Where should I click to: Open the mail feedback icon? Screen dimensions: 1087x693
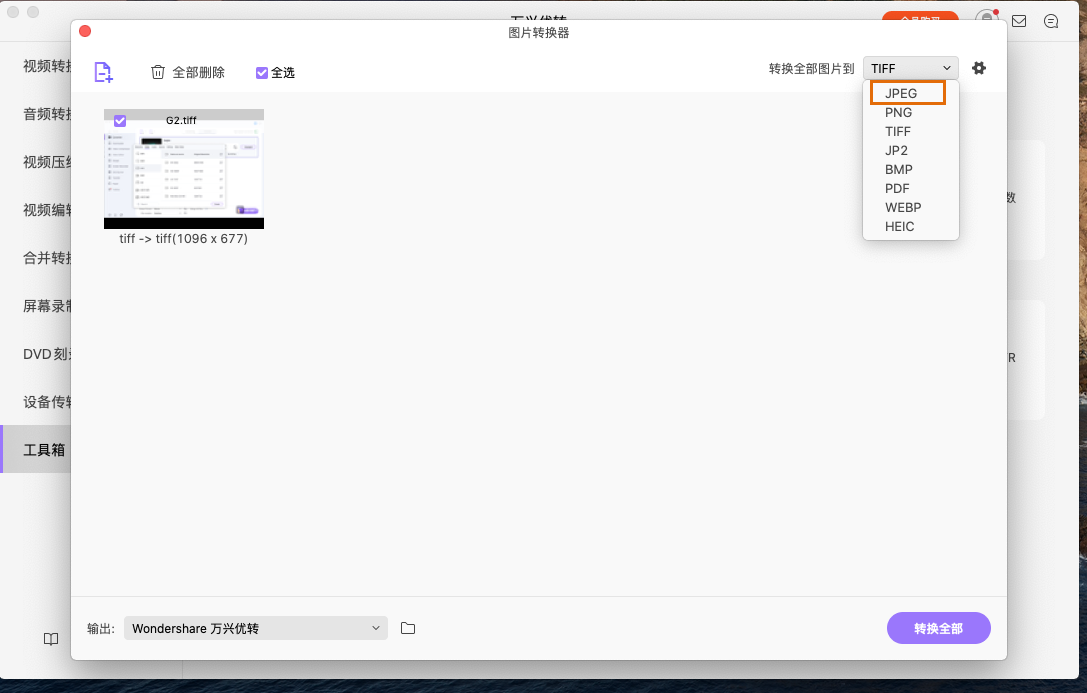[1018, 21]
